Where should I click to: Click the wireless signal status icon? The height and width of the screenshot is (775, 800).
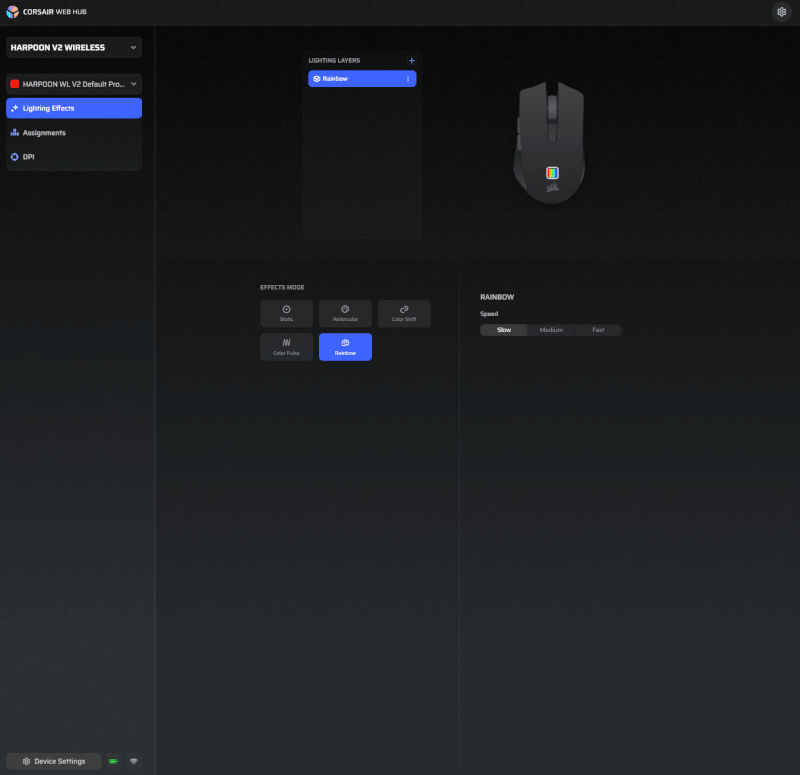click(134, 761)
